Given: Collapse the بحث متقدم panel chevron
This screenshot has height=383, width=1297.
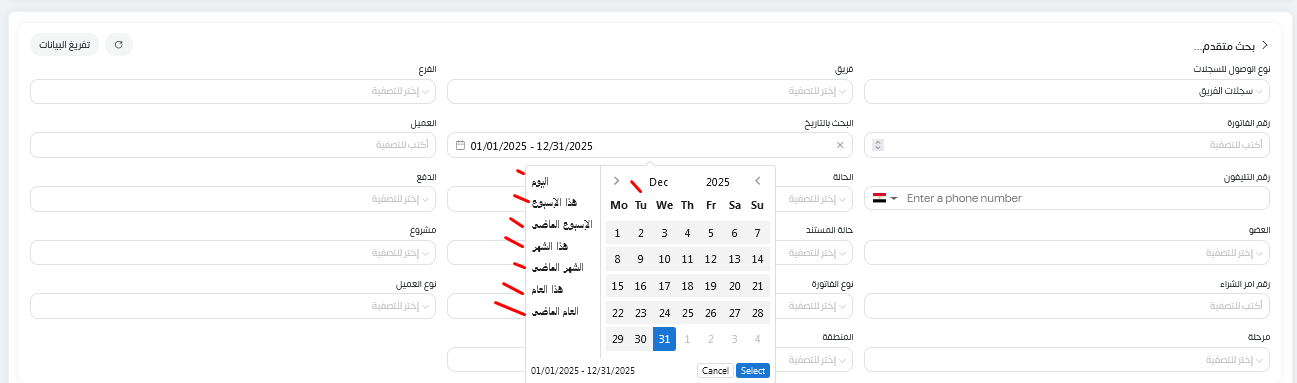Looking at the screenshot, I should (1264, 46).
